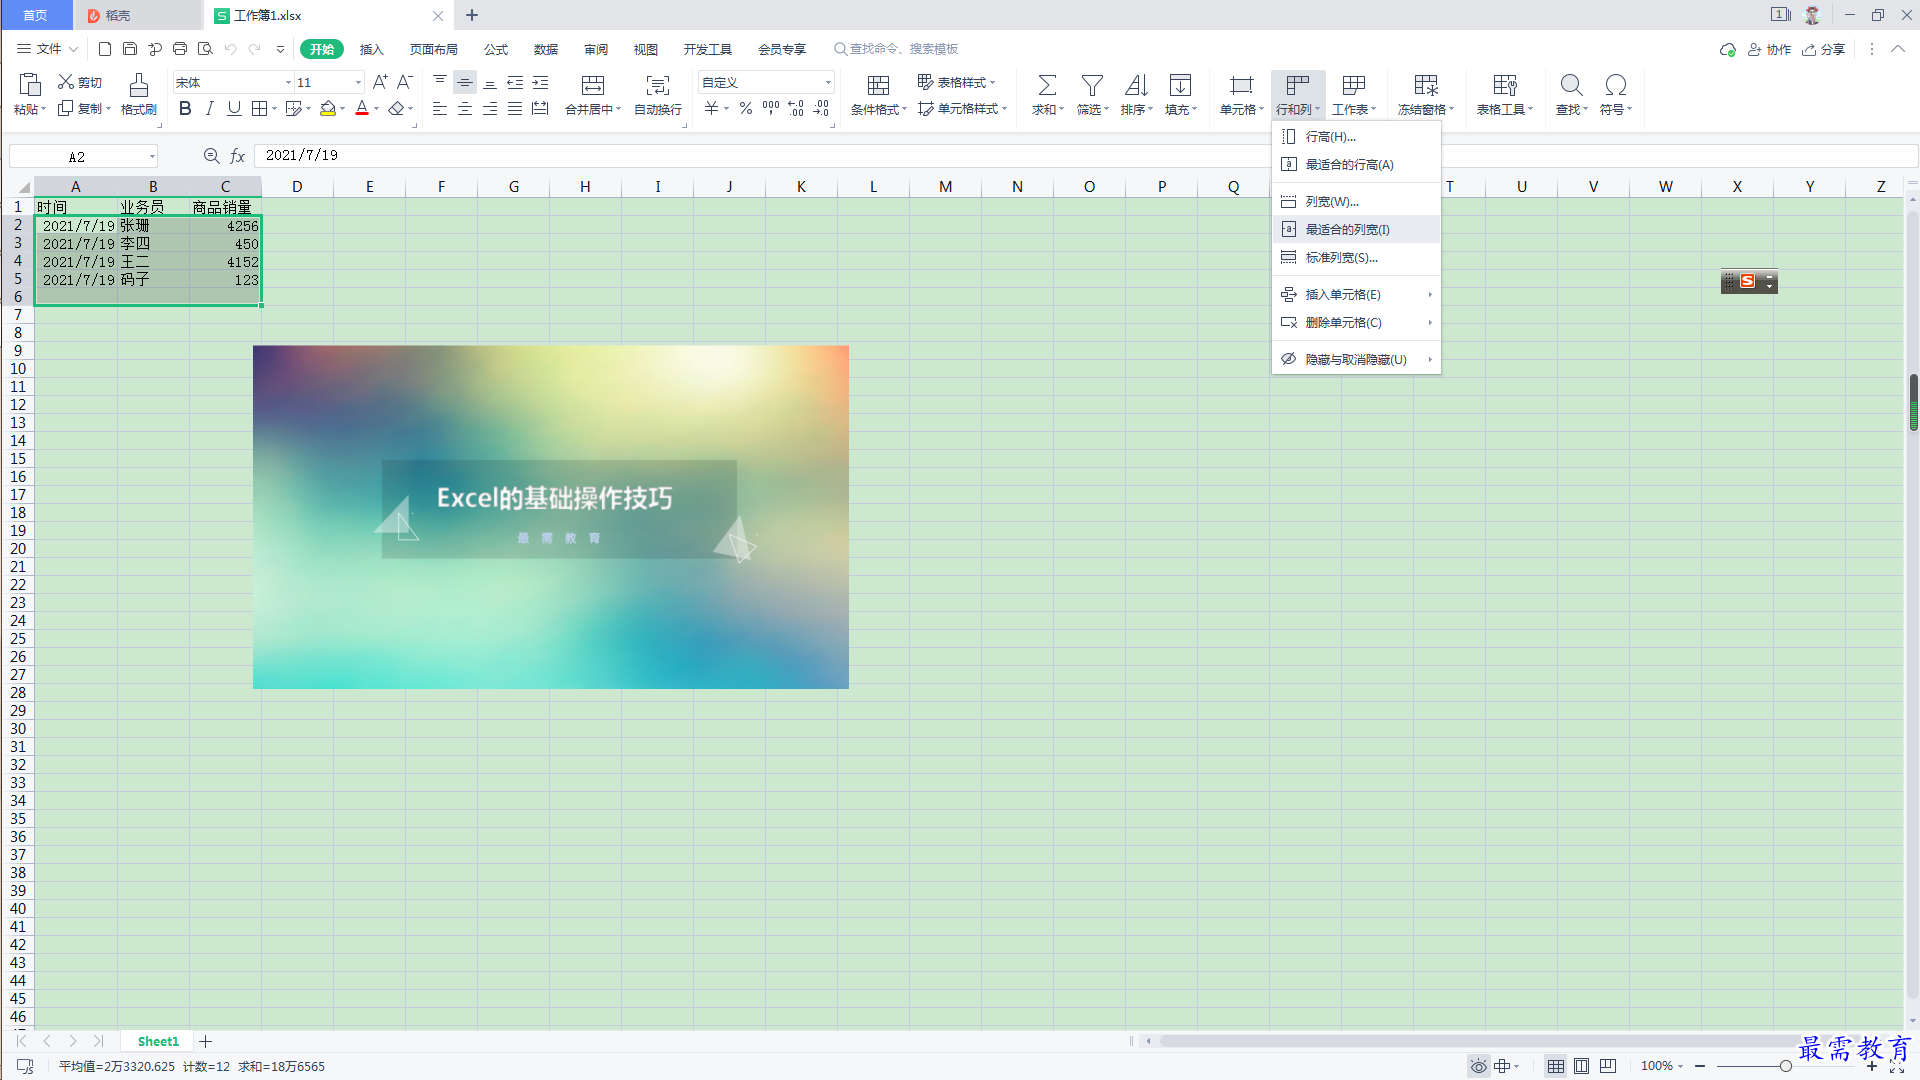
Task: Click the Excel tips image thumbnail
Action: point(551,517)
